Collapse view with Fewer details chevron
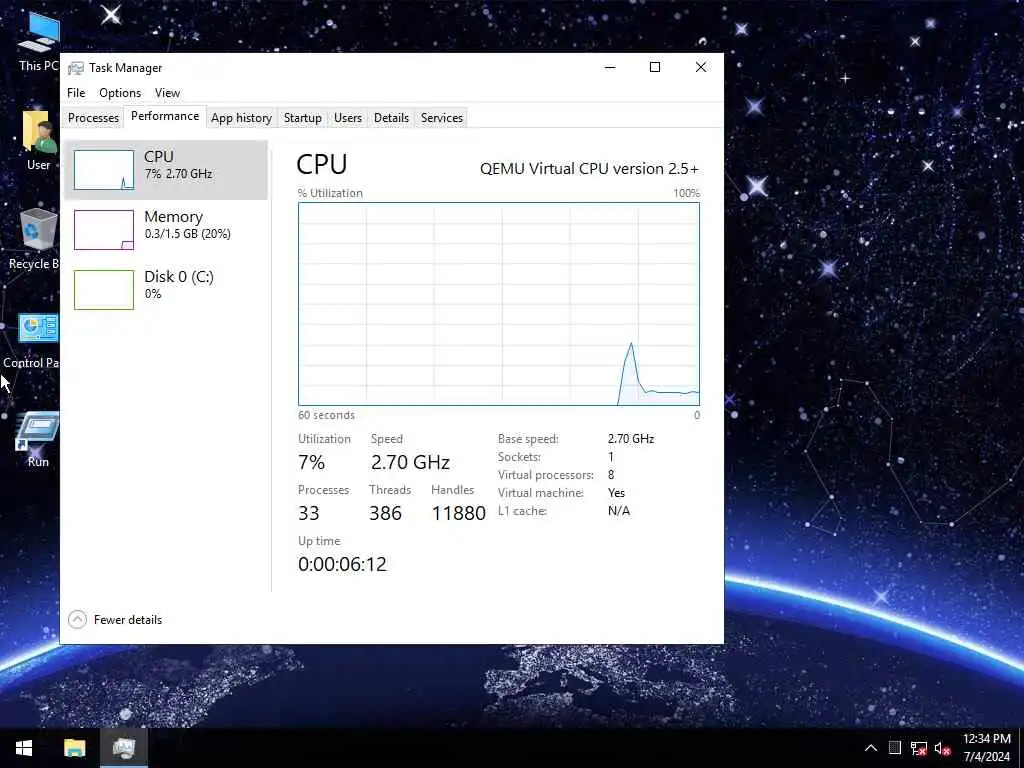This screenshot has height=768, width=1024. coord(77,619)
